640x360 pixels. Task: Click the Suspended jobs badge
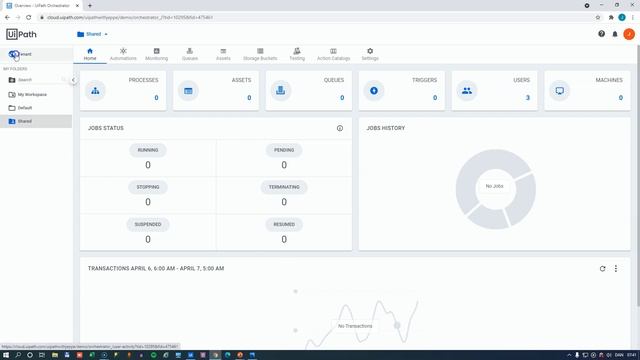(148, 224)
